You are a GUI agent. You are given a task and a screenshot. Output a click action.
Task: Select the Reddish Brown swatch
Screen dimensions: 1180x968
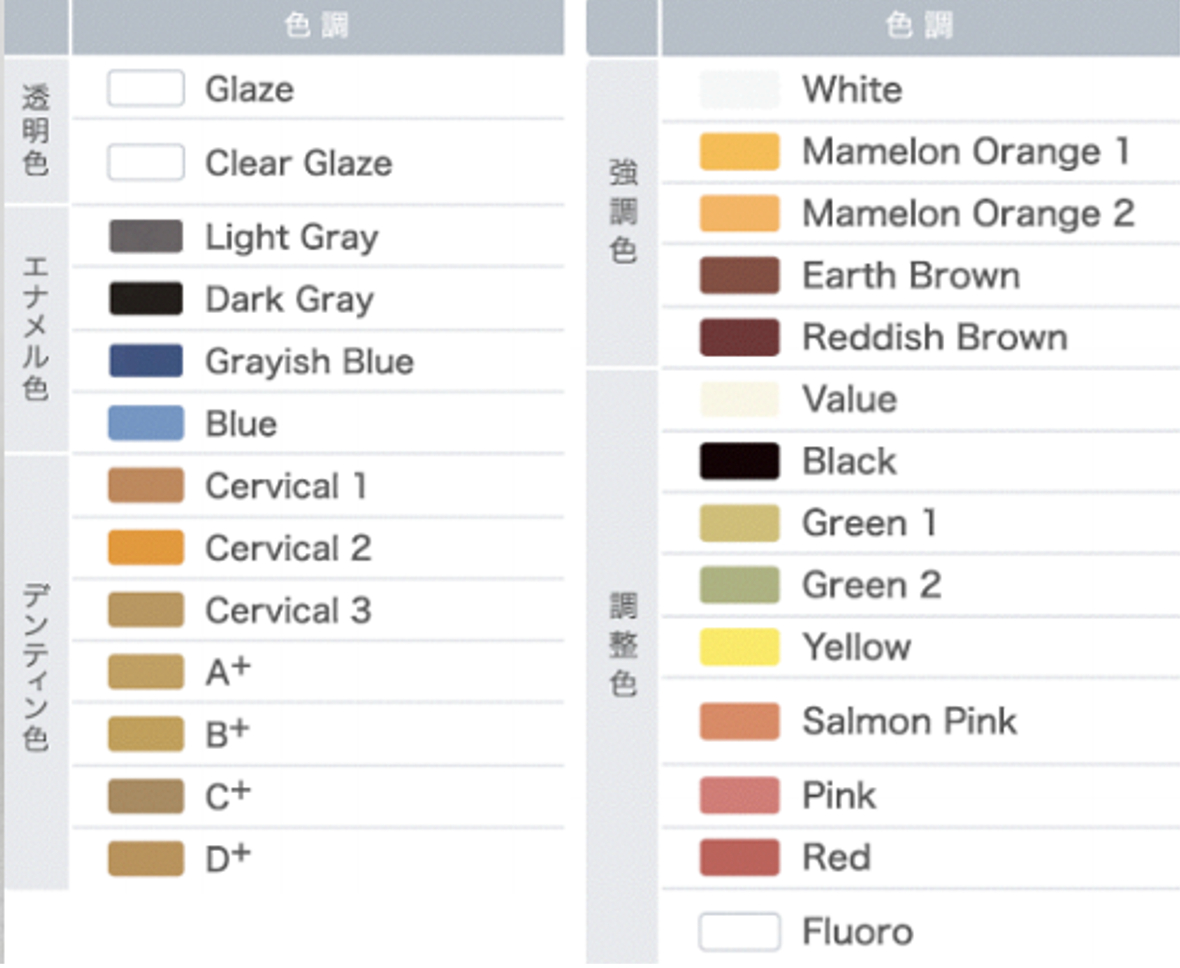[739, 337]
